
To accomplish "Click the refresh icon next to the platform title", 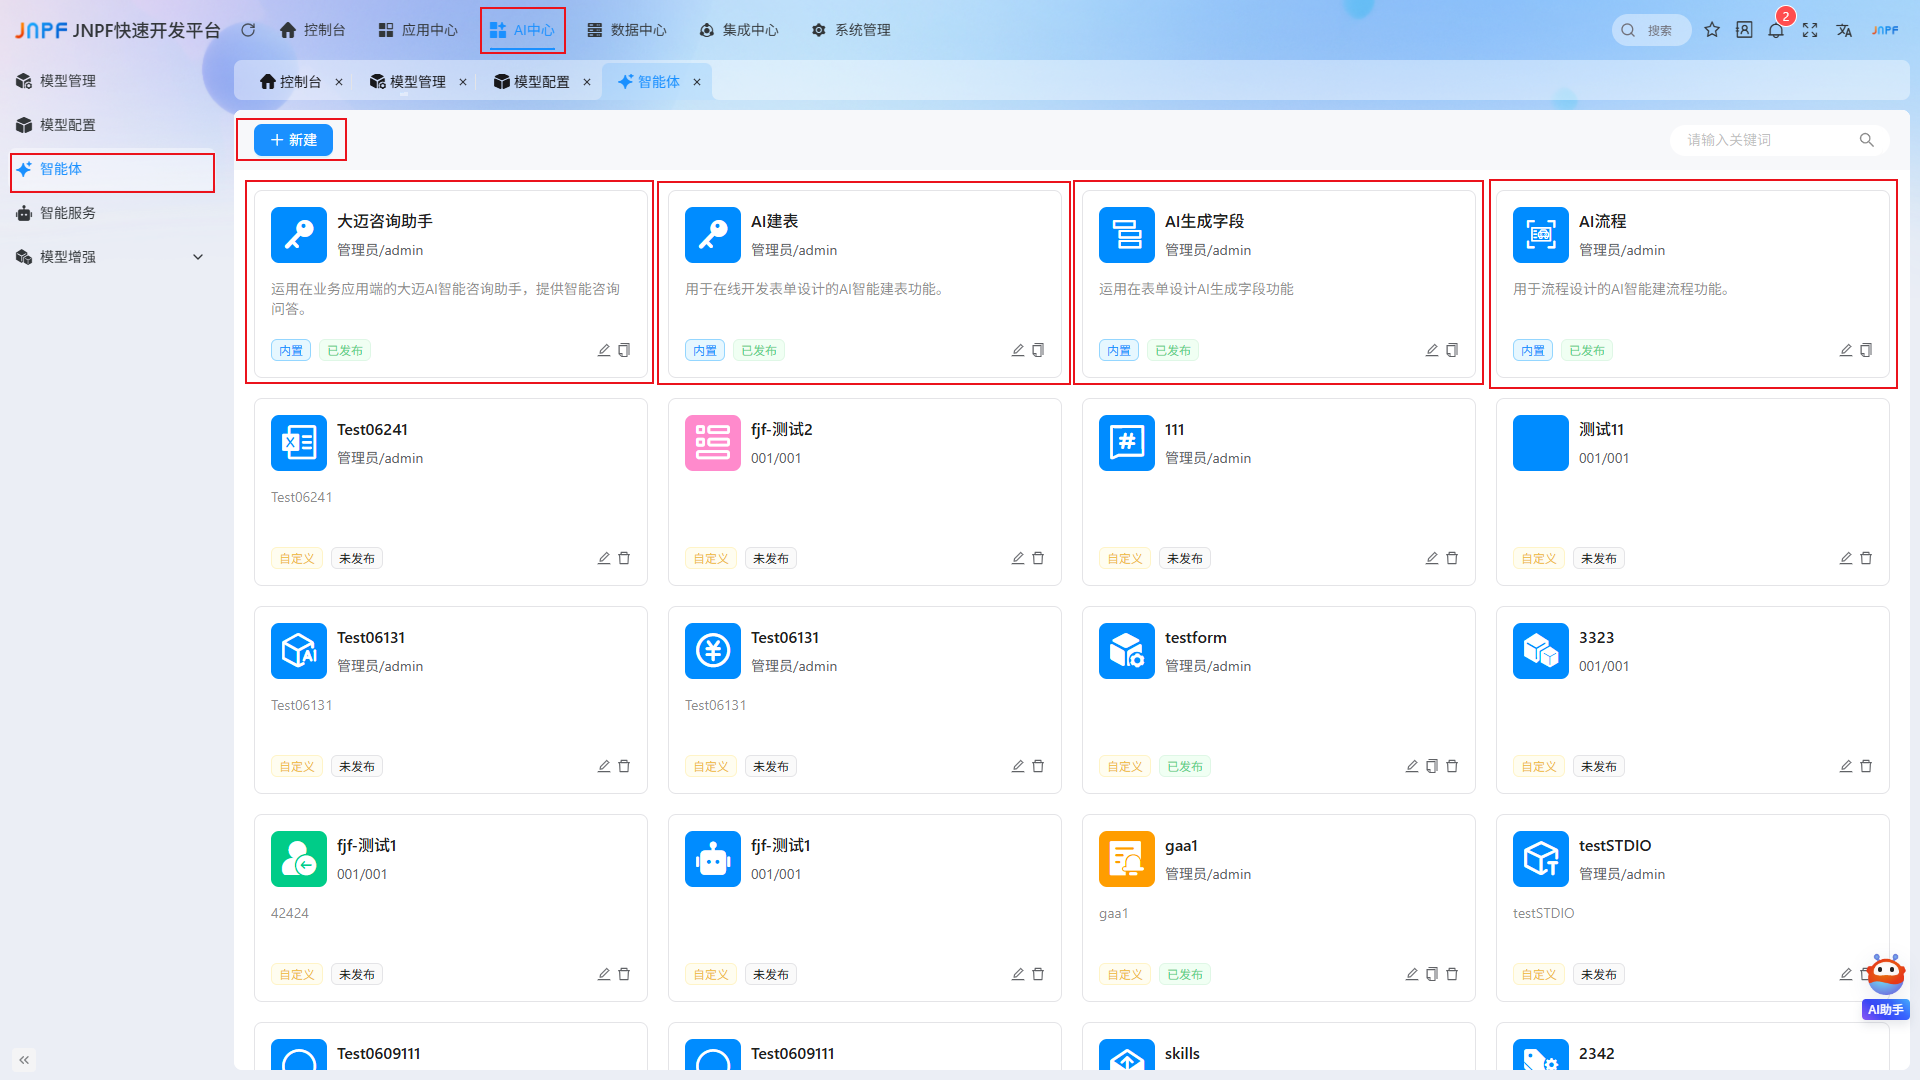I will coord(248,30).
